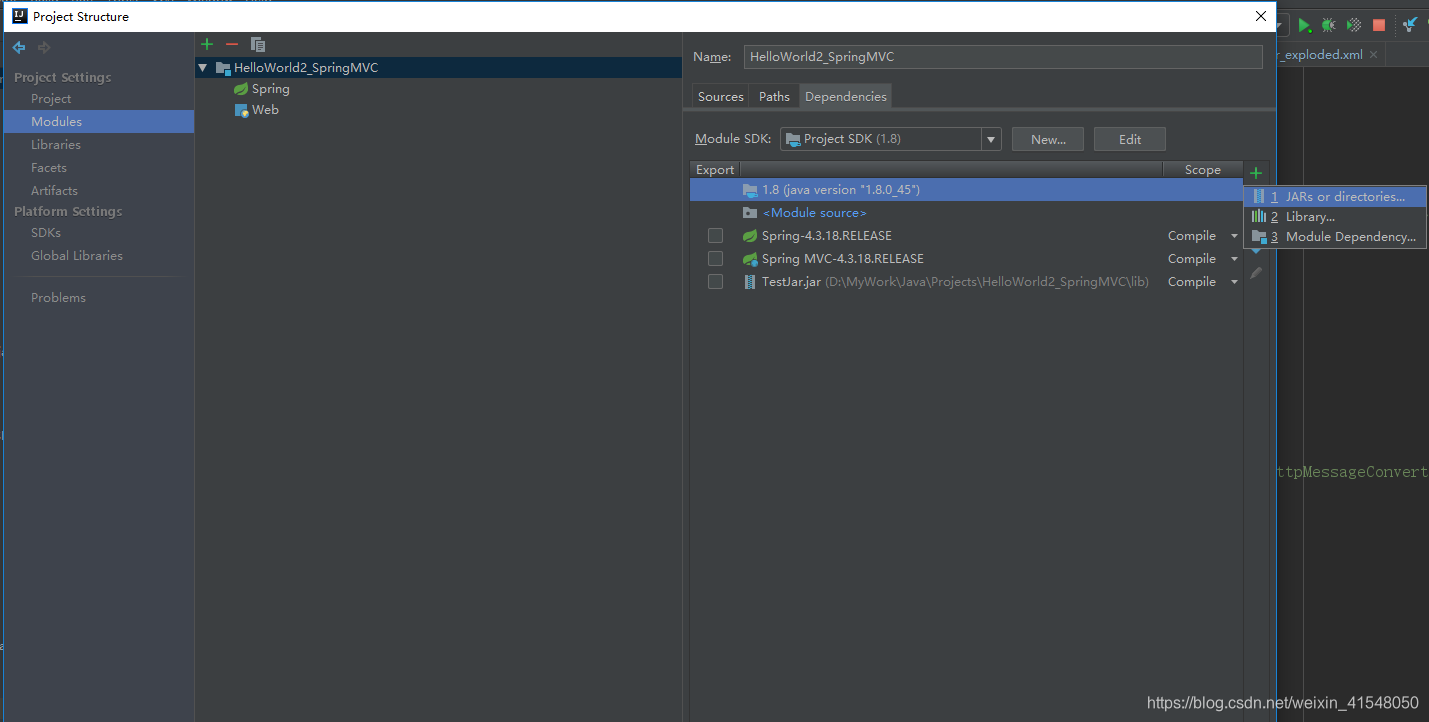Start debugging with the bug icon
Screen dimensions: 1429x722
[x=1328, y=25]
